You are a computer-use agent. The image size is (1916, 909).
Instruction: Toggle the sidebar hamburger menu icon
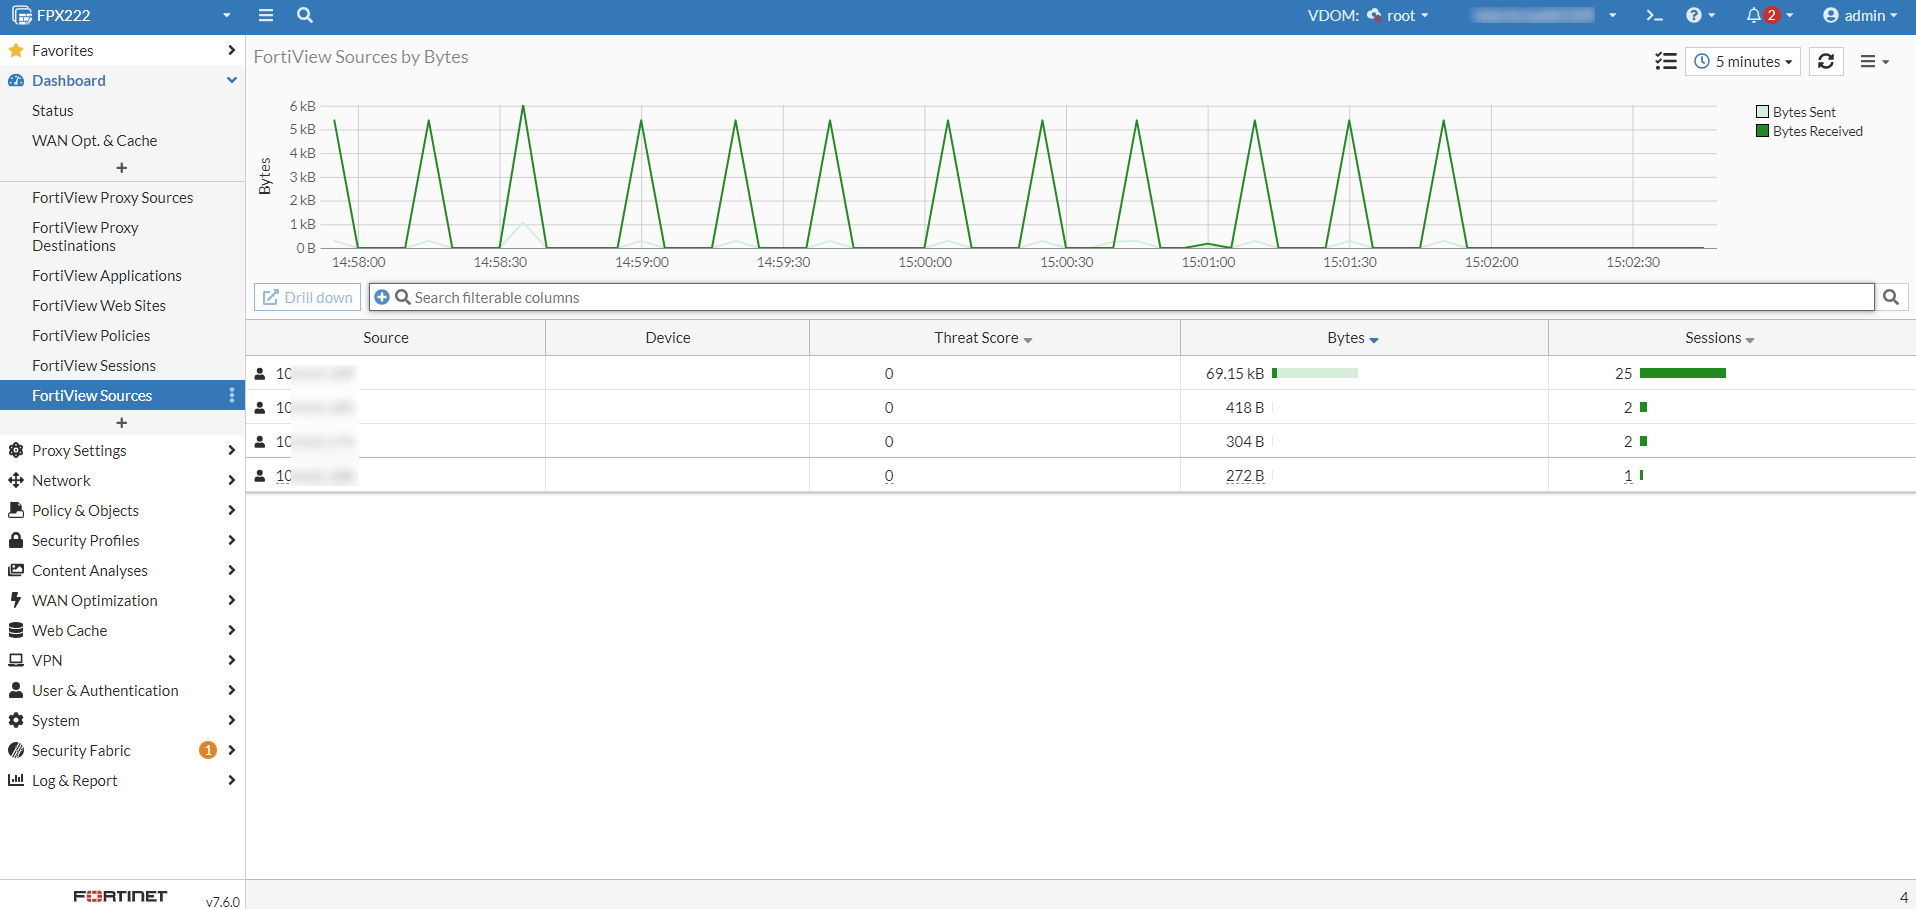click(265, 15)
